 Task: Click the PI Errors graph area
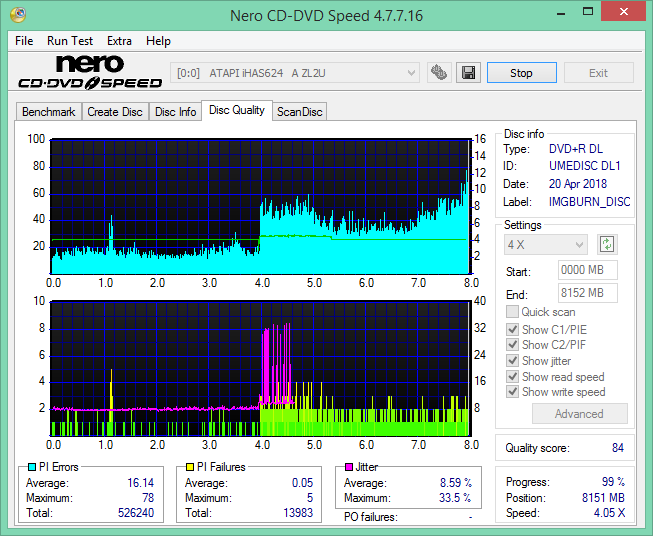[x=260, y=207]
